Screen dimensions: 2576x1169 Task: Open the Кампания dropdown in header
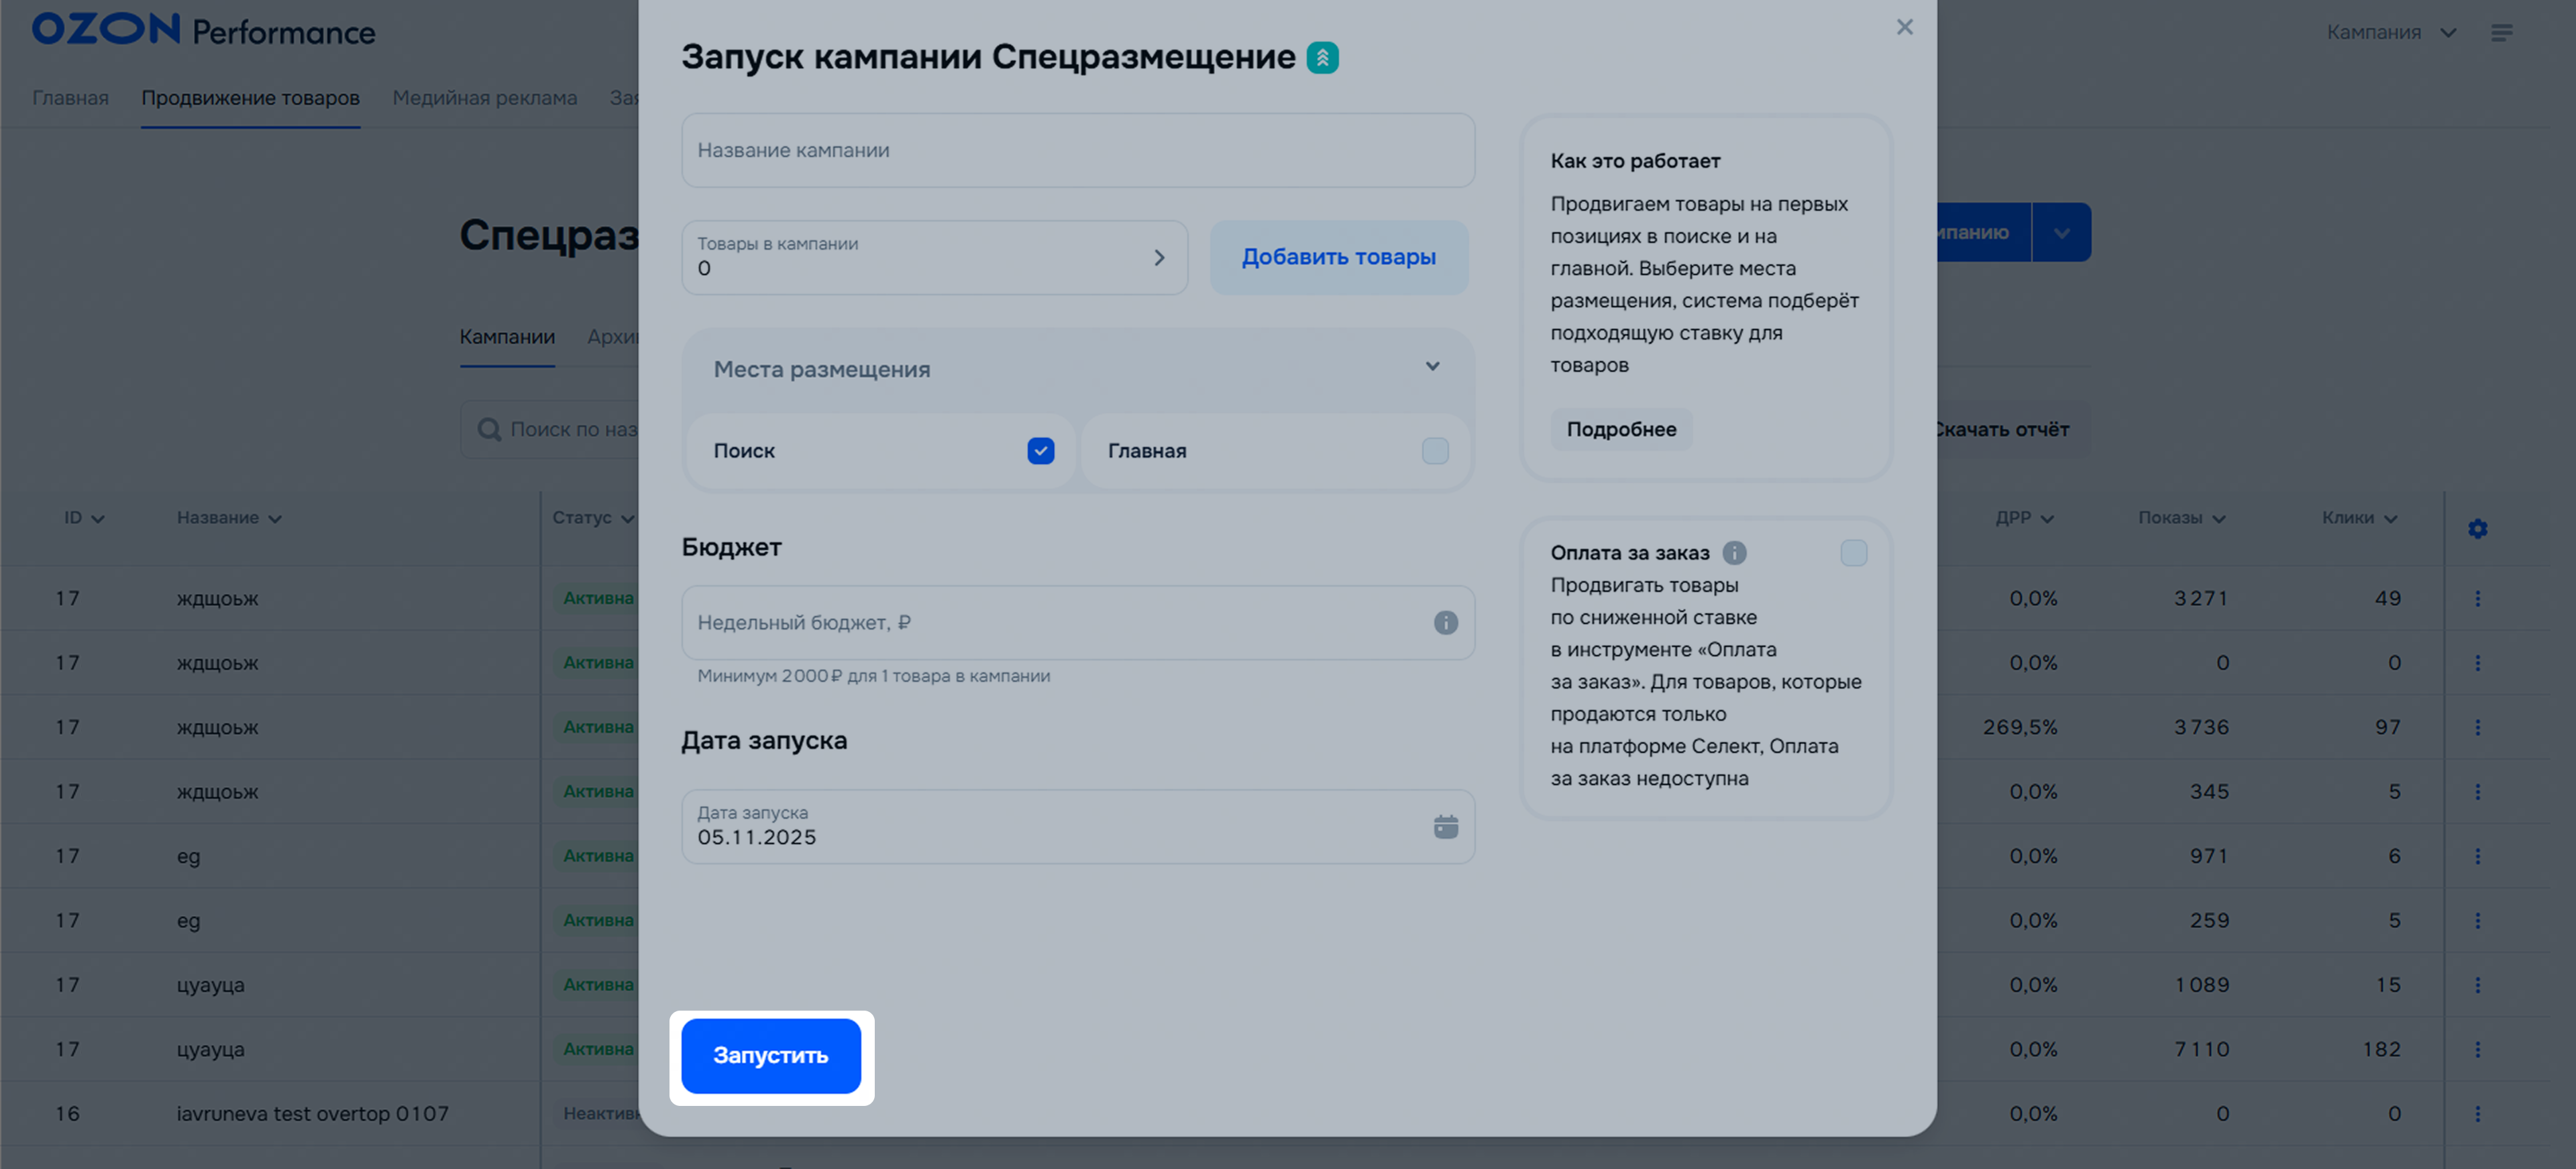(2390, 33)
